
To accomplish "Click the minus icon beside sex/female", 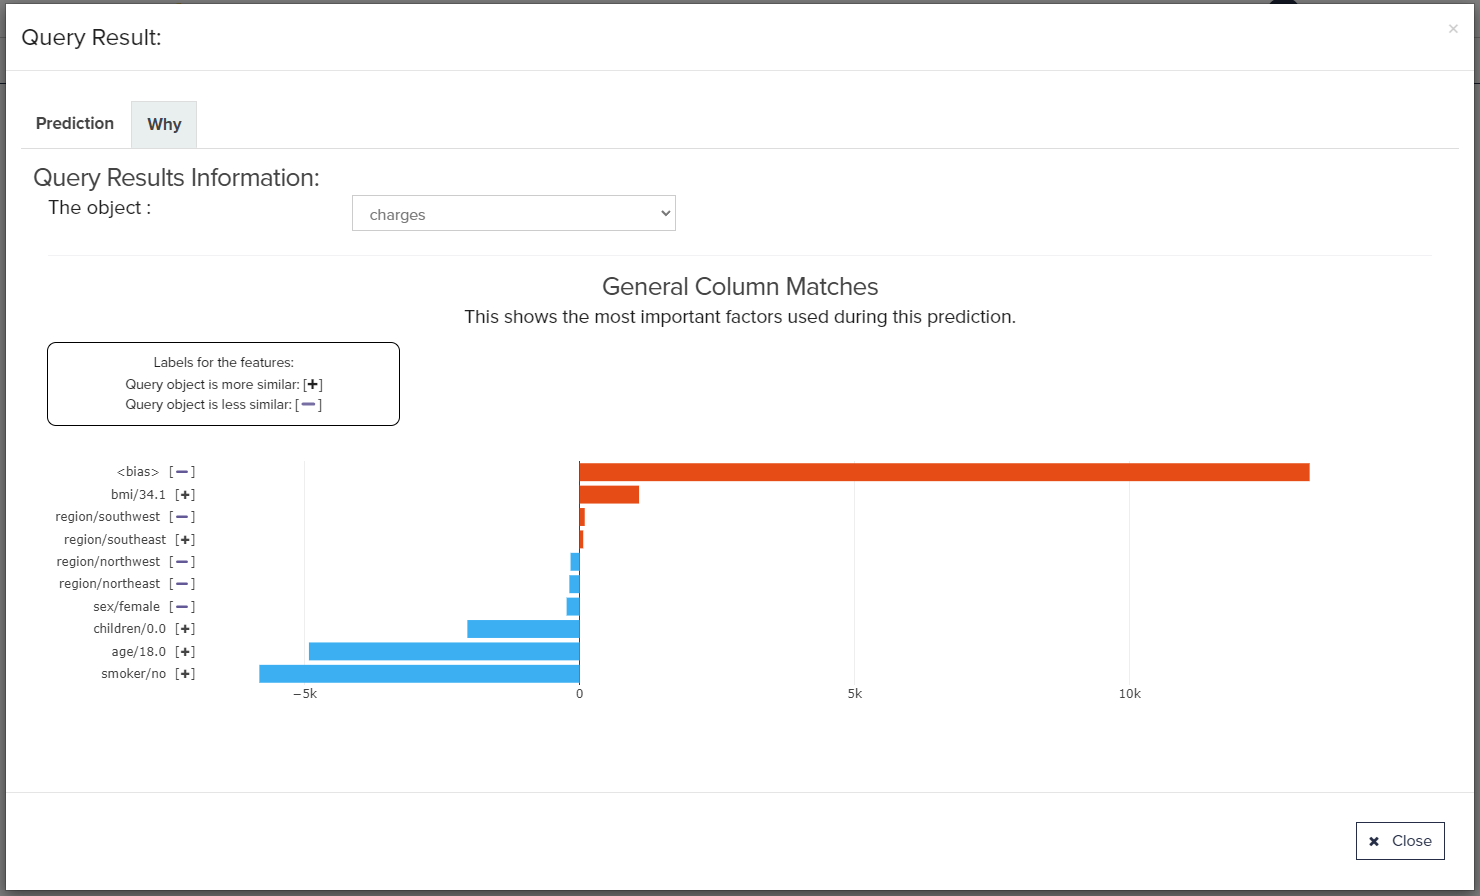I will [x=182, y=607].
